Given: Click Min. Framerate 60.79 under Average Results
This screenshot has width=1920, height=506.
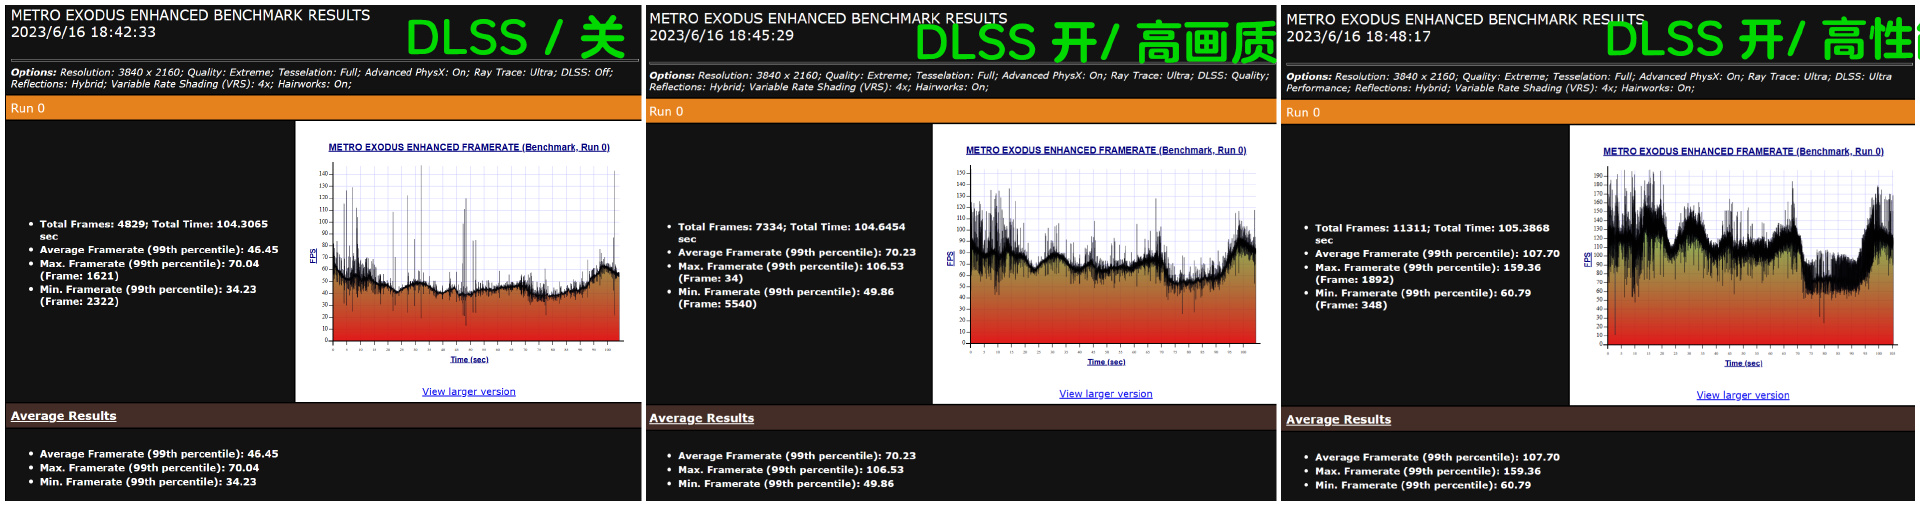Looking at the screenshot, I should click(x=1423, y=485).
